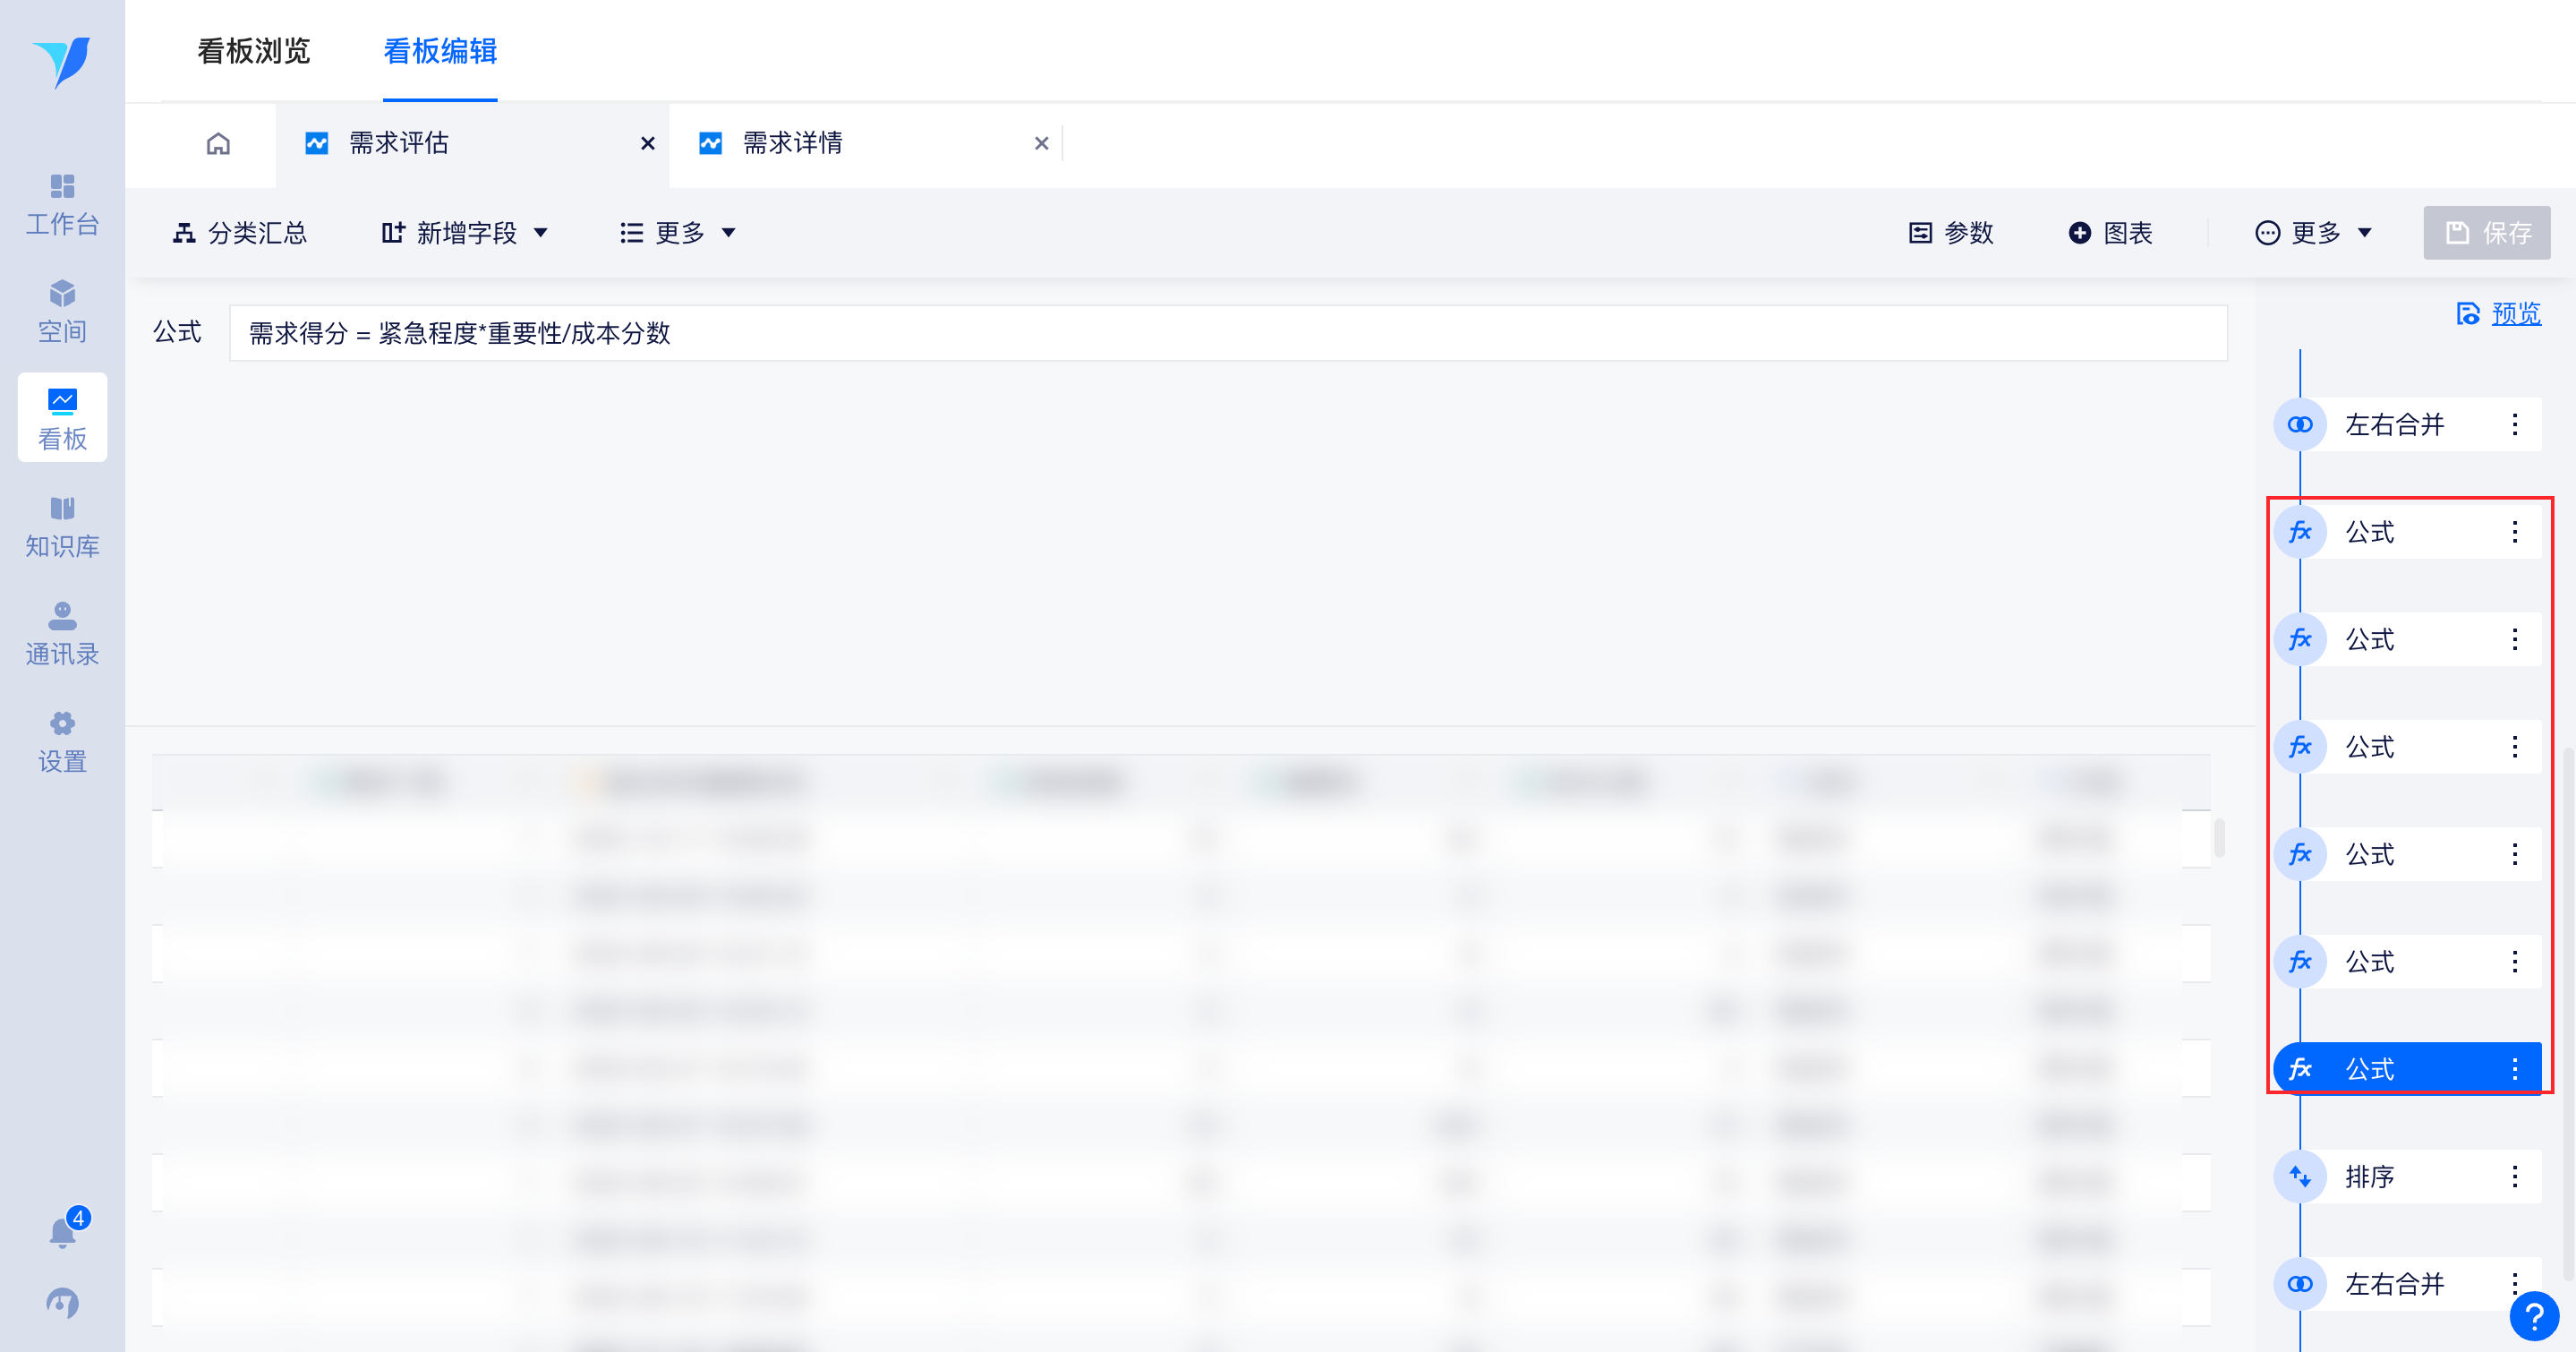
Task: Open the 工作台 workbench sidebar icon
Action: (x=62, y=204)
